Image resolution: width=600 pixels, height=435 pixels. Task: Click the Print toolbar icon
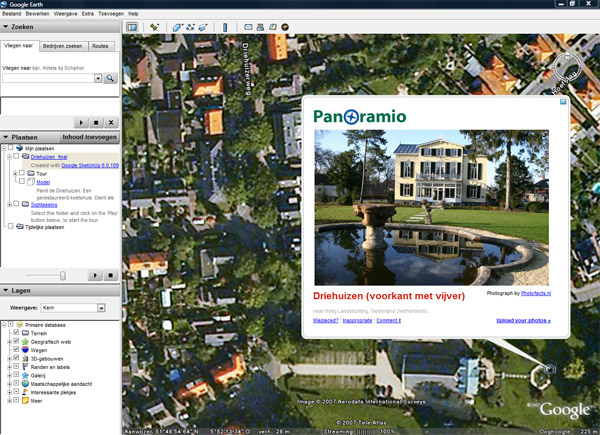pos(260,27)
